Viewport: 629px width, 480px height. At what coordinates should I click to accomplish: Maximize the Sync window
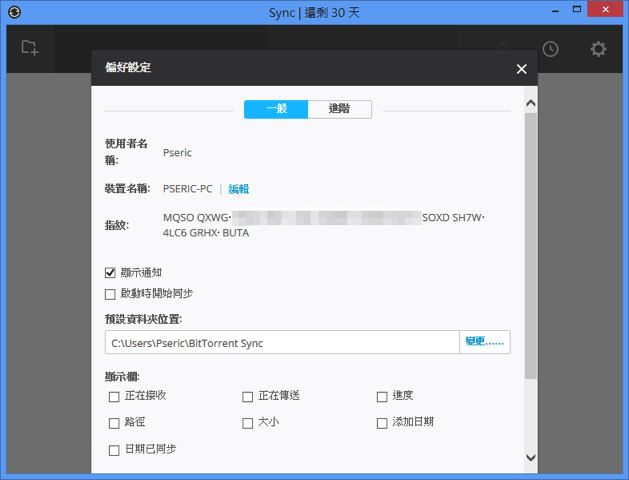tap(577, 10)
